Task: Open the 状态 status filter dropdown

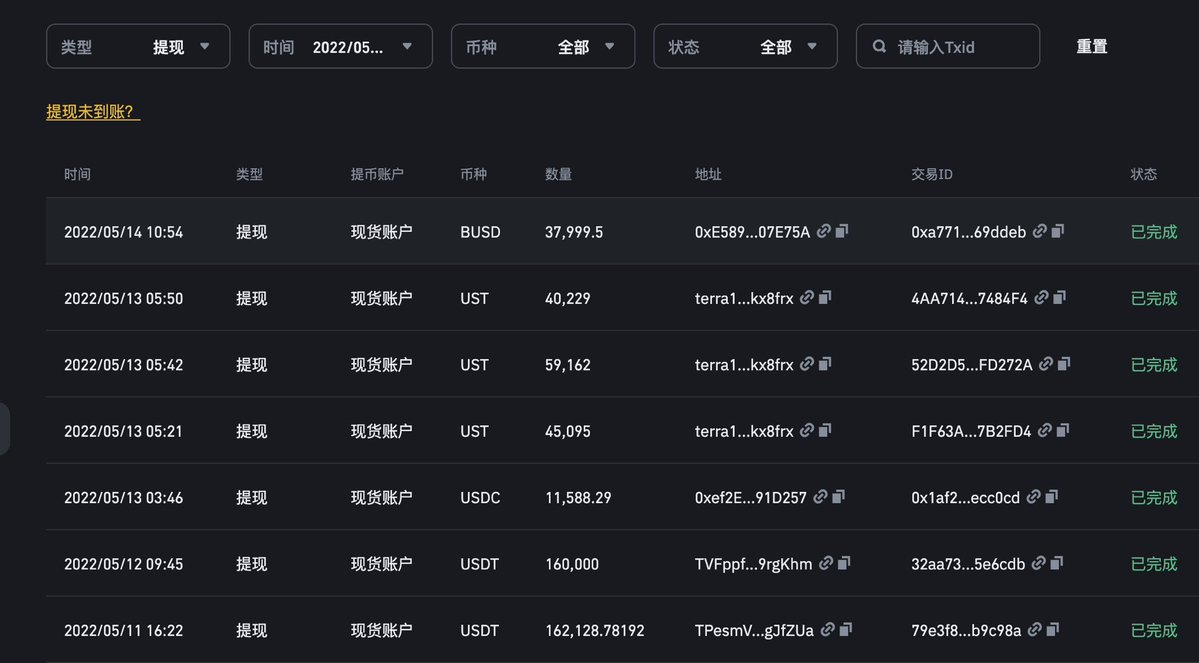Action: (746, 47)
